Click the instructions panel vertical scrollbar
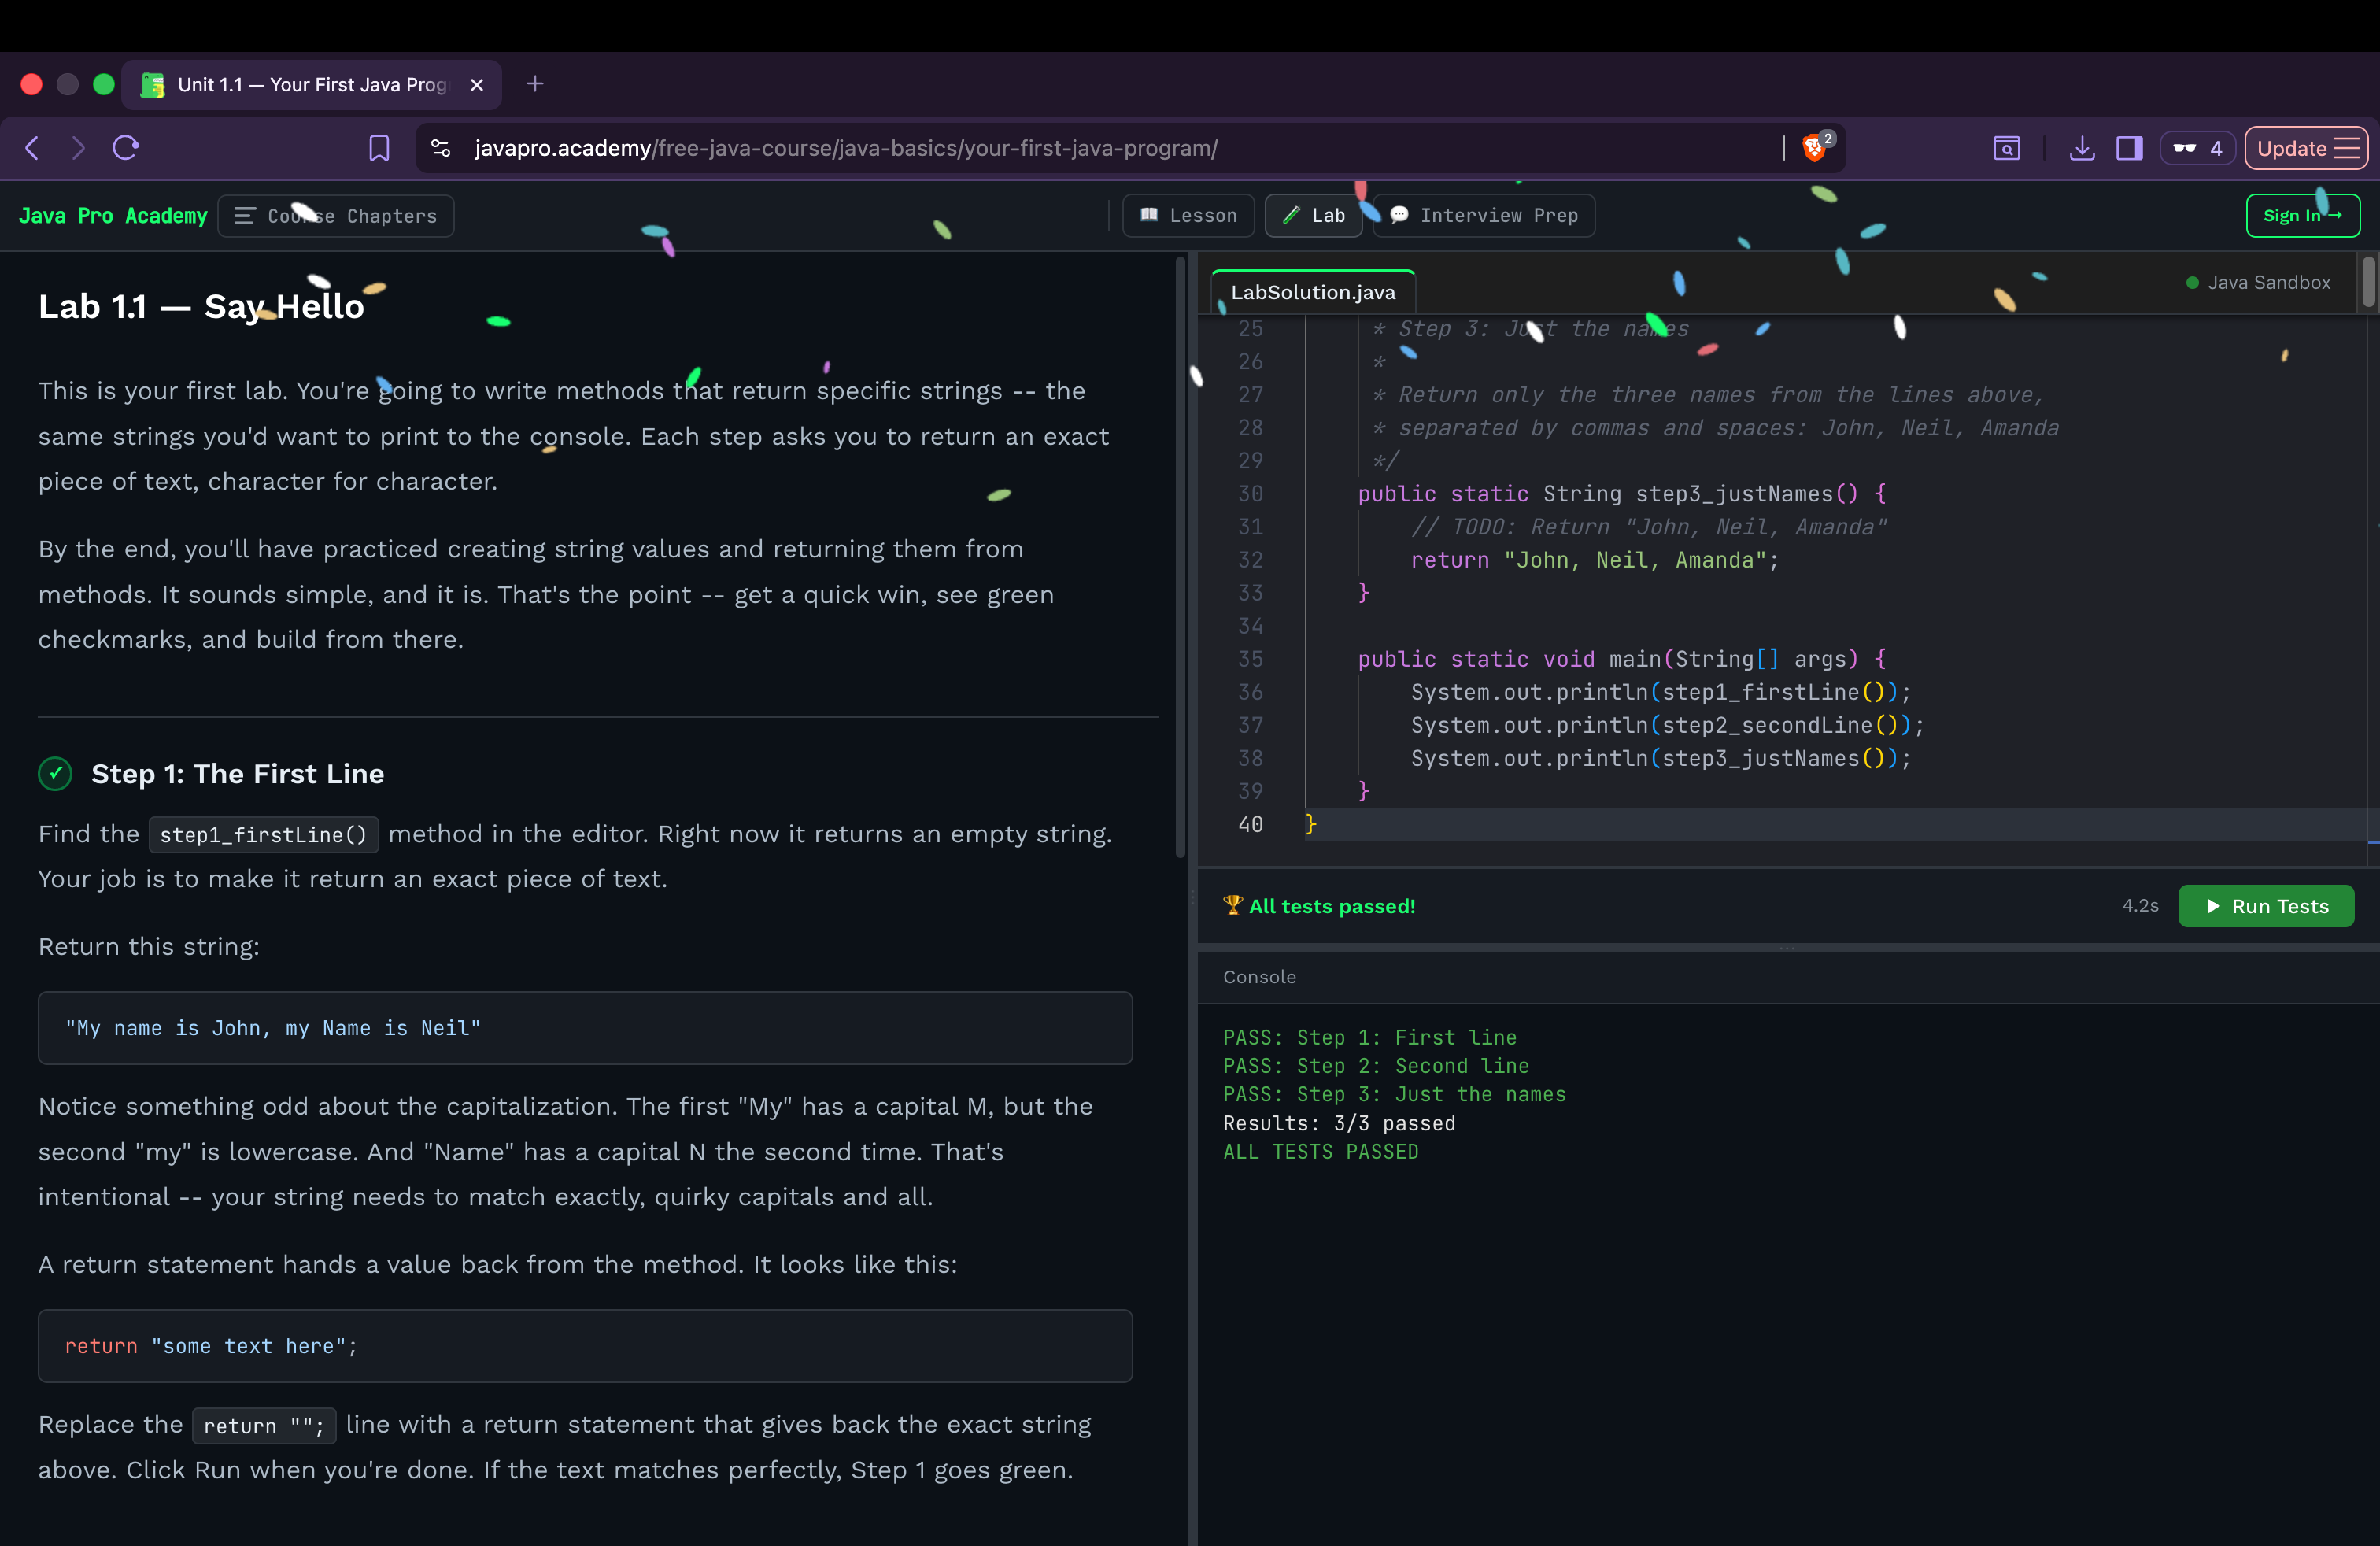This screenshot has height=1546, width=2380. coord(1180,556)
